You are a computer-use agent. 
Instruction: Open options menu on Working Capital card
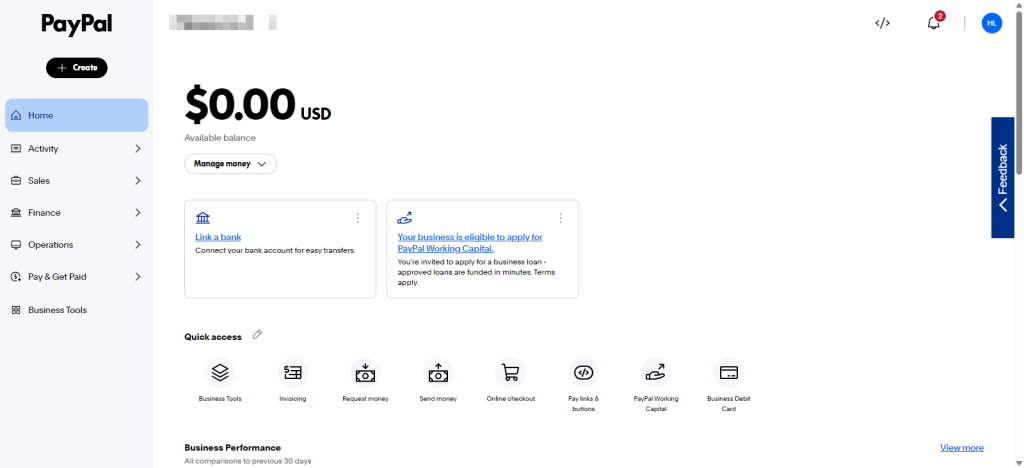[560, 219]
